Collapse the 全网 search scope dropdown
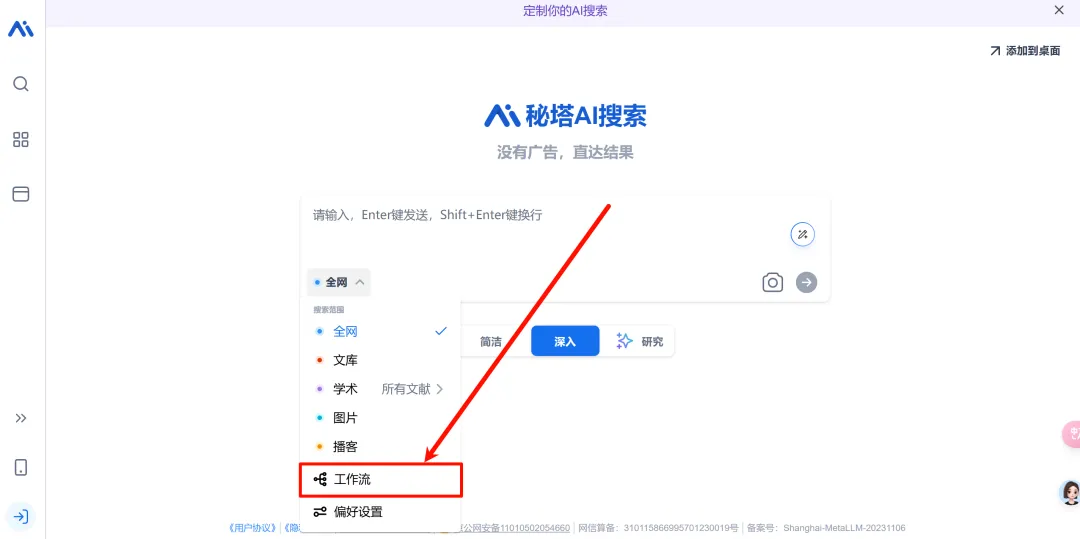 coord(339,282)
